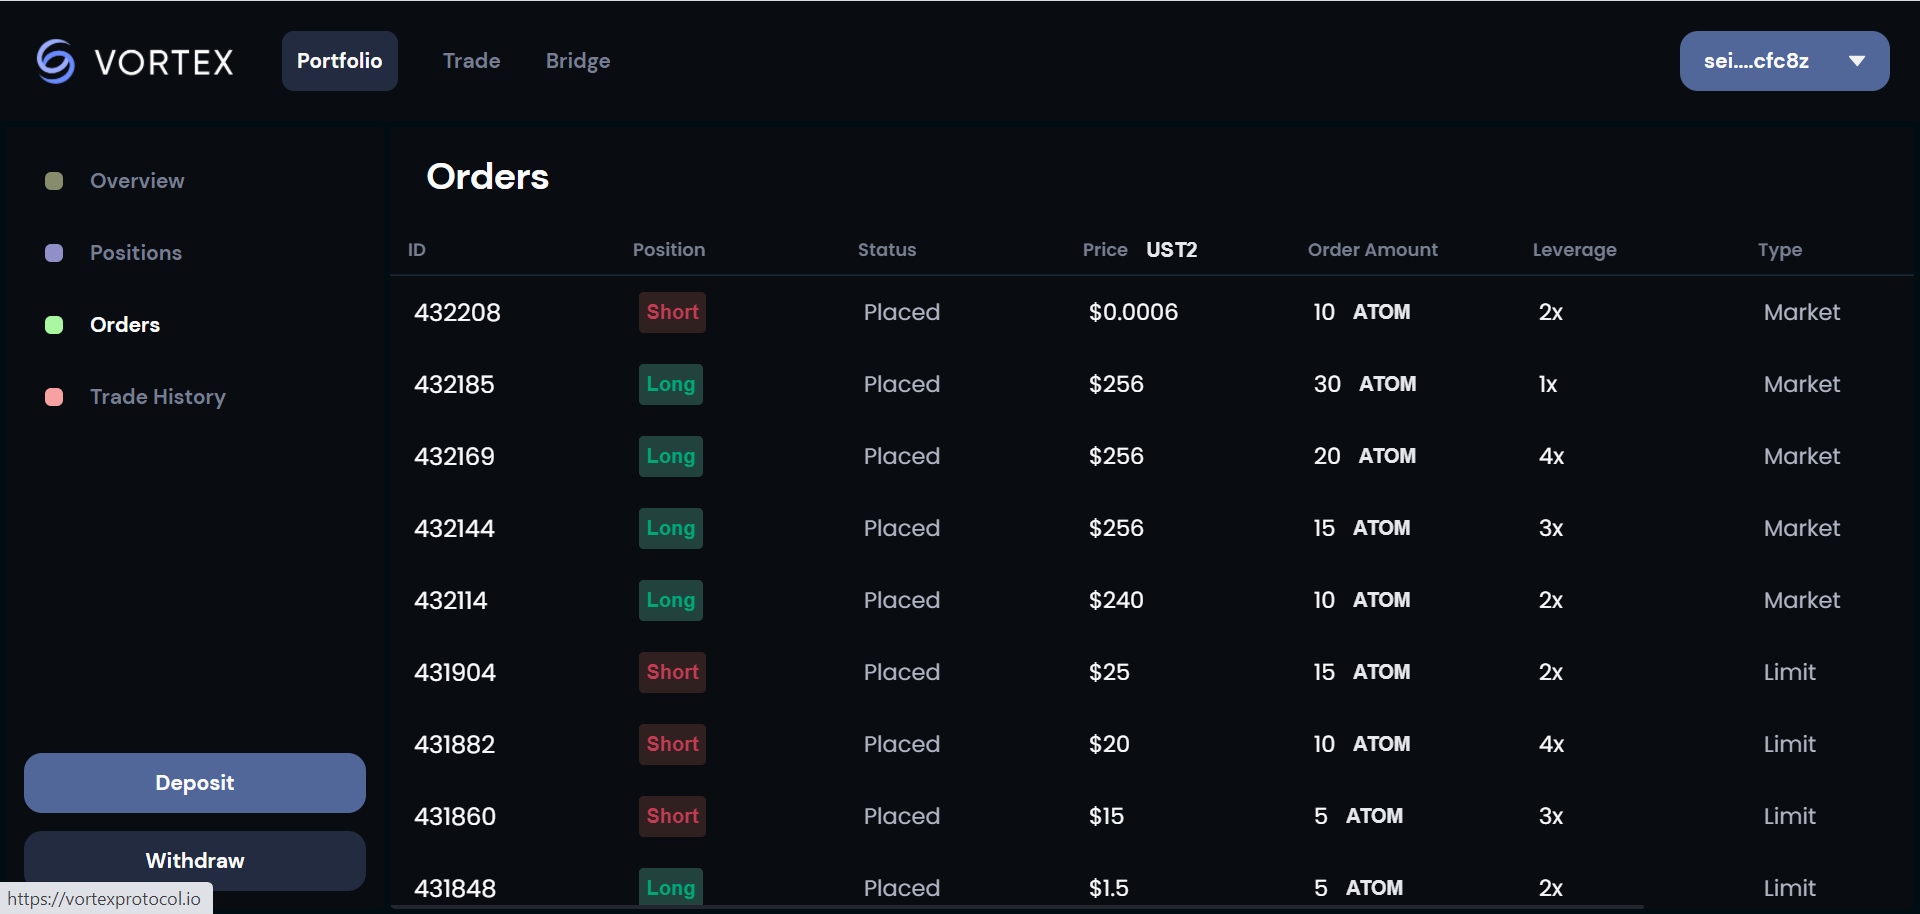Select order ID 432185
Viewport: 1920px width, 914px height.
(x=454, y=384)
